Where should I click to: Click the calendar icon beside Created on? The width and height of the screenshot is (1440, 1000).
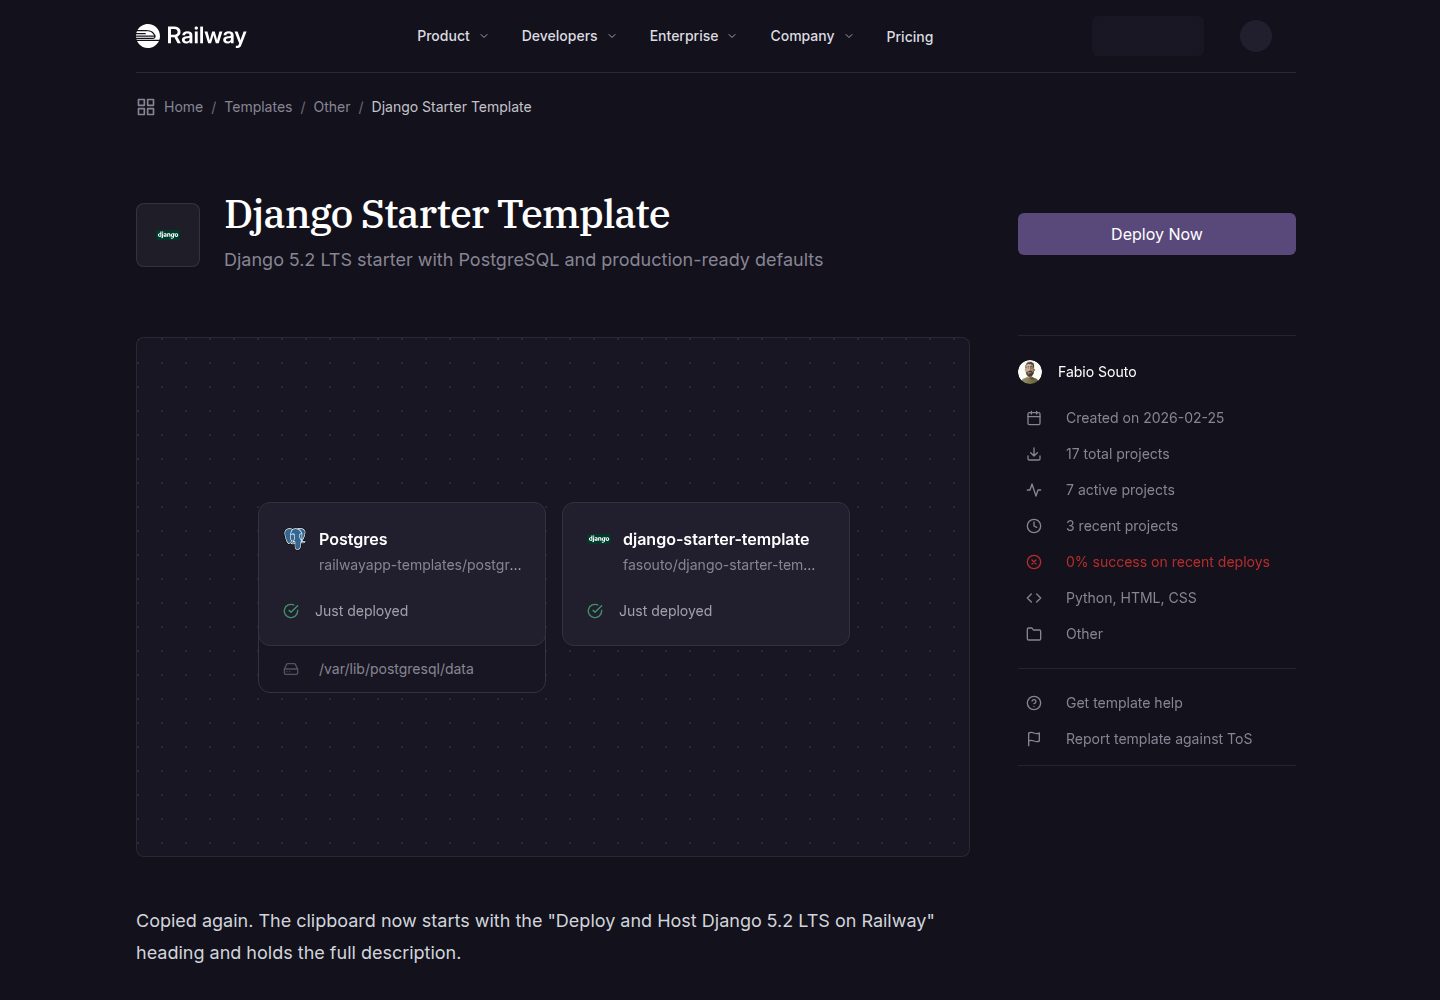click(1034, 418)
